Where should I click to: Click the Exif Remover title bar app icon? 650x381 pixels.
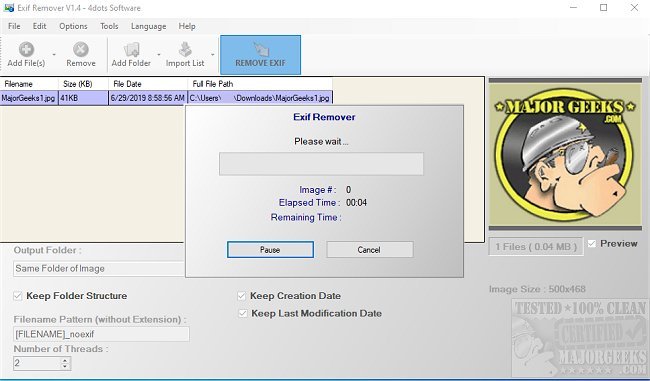tap(9, 8)
